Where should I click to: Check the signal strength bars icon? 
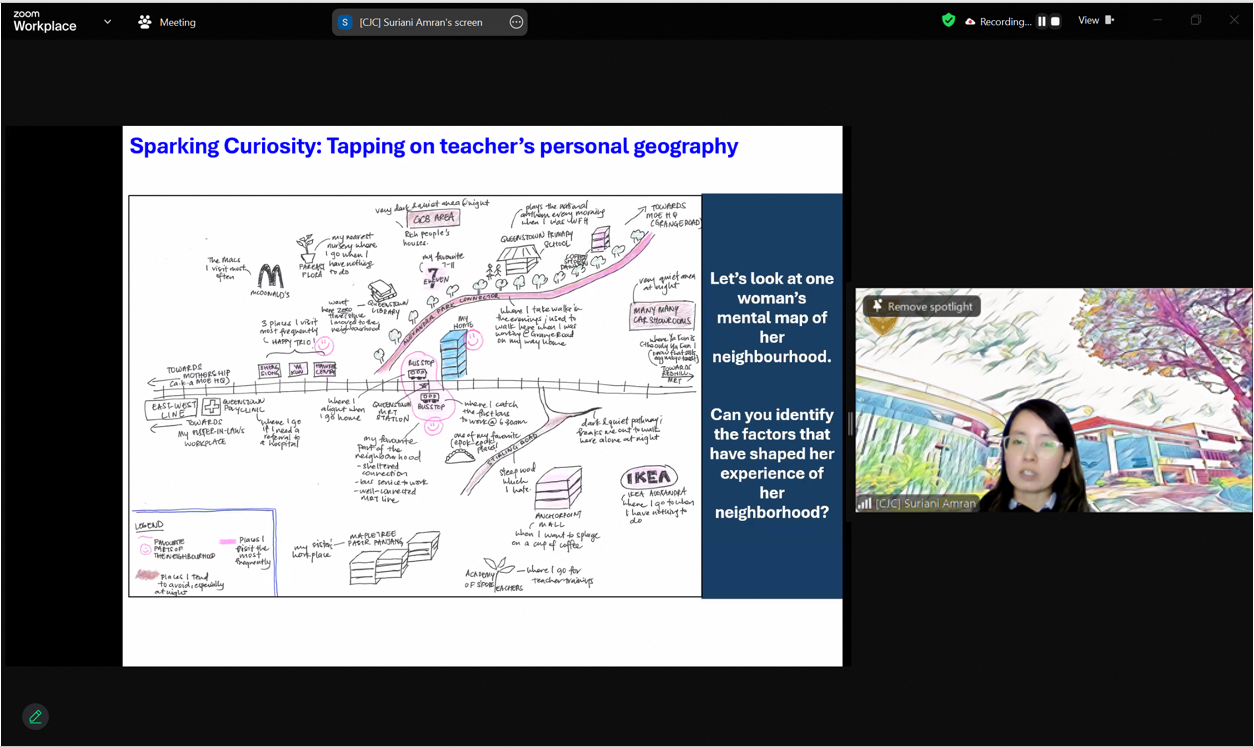[865, 504]
